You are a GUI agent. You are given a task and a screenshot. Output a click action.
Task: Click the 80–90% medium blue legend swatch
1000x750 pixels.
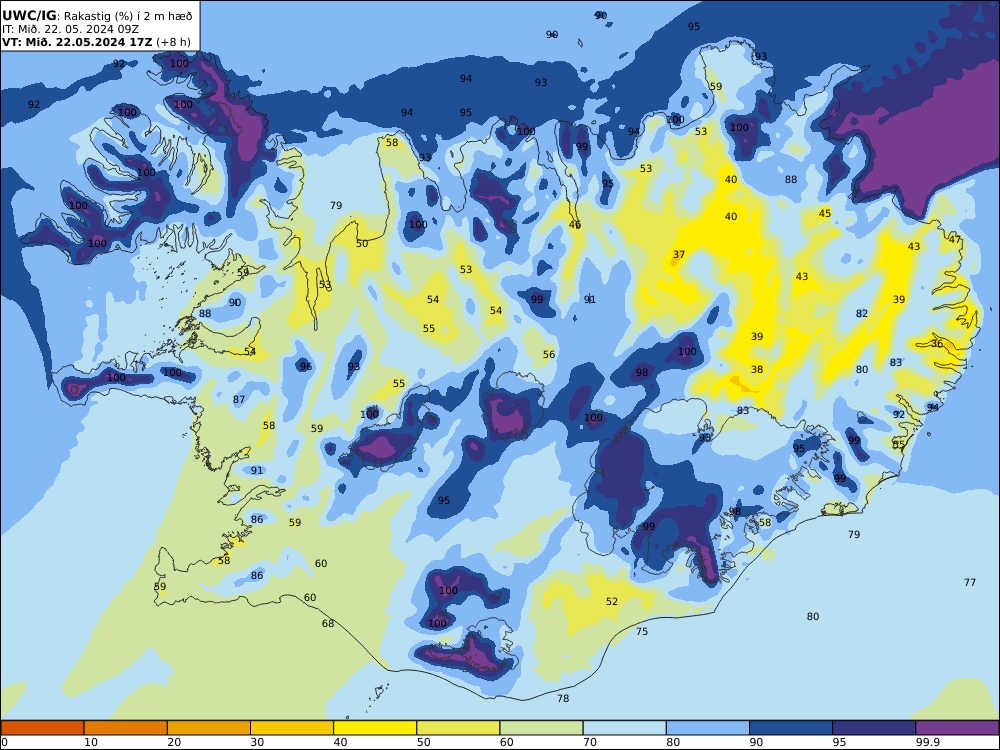tap(708, 728)
